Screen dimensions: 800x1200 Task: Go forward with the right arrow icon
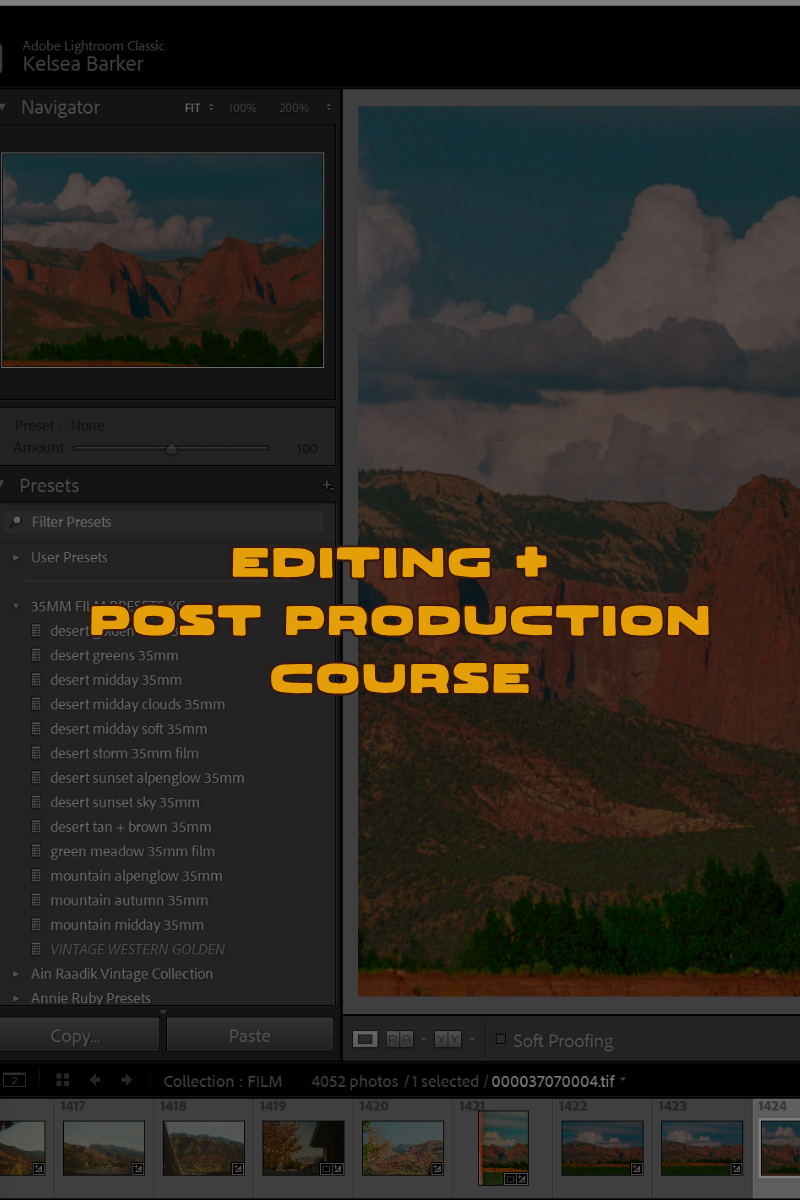(x=127, y=1080)
